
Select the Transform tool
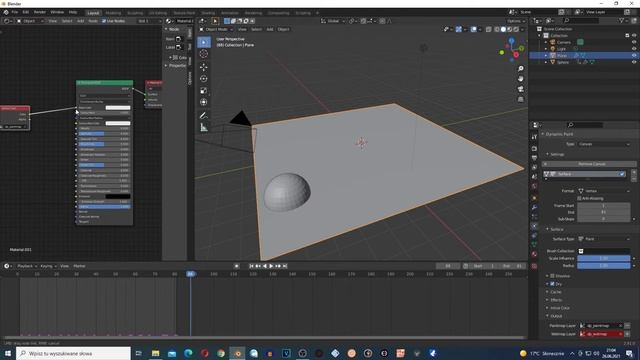(204, 102)
